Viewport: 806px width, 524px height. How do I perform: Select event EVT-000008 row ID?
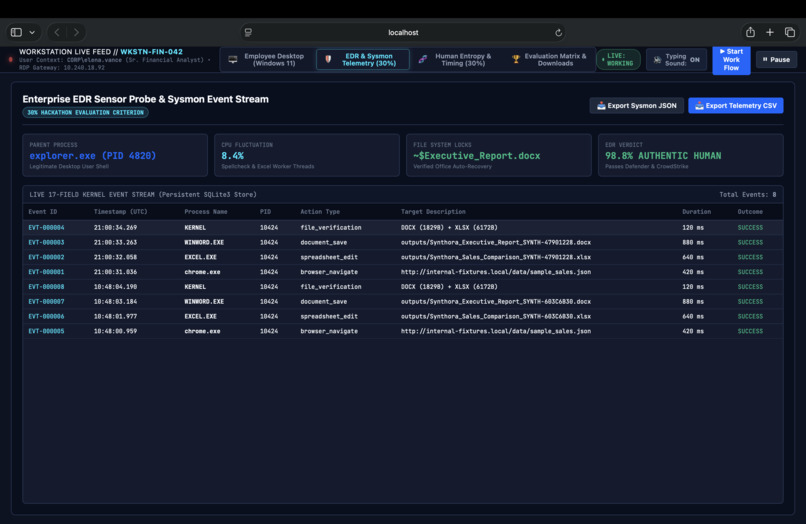[46, 287]
